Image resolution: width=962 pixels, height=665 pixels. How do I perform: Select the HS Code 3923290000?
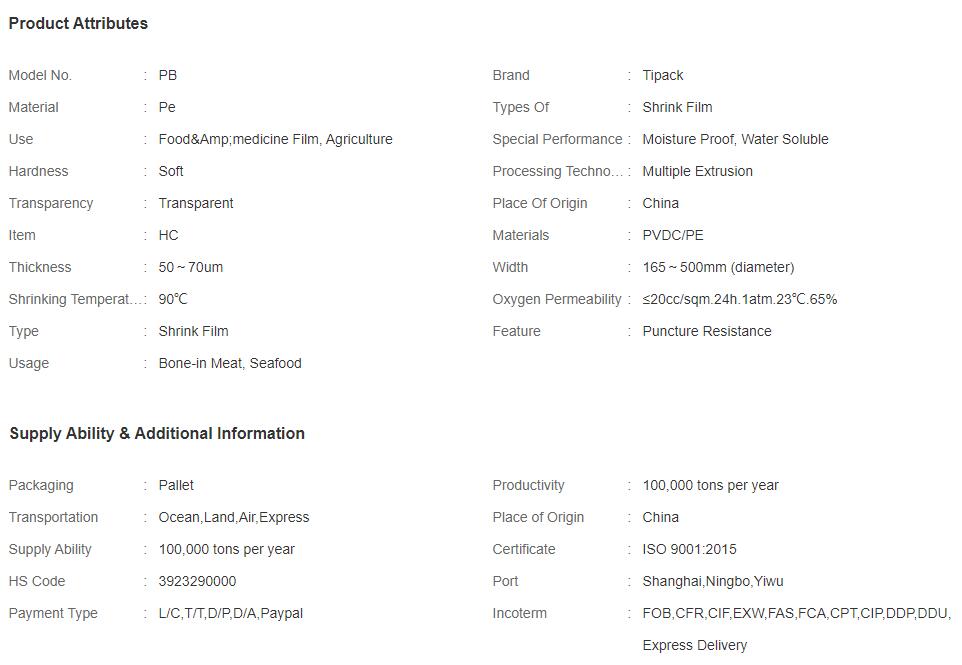click(197, 581)
